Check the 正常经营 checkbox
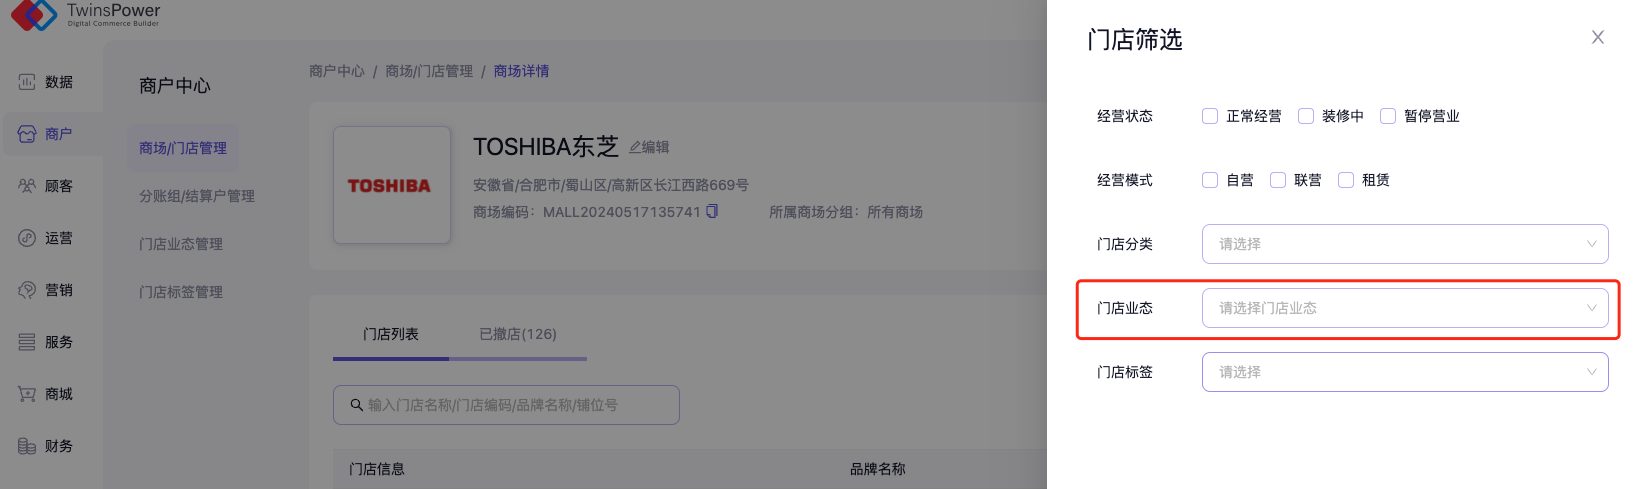 click(x=1210, y=116)
